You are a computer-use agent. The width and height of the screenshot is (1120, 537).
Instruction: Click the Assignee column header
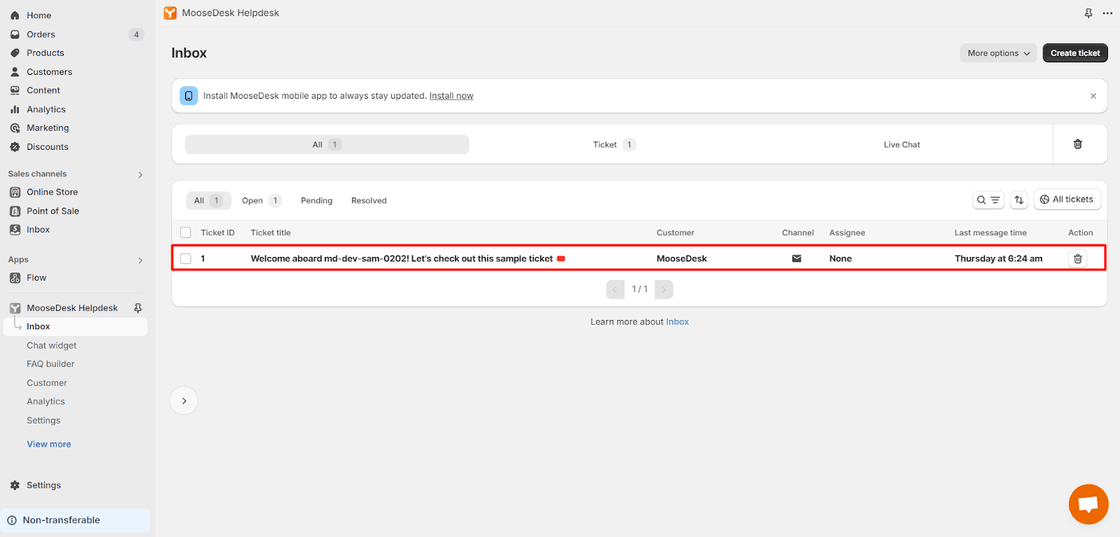847,233
